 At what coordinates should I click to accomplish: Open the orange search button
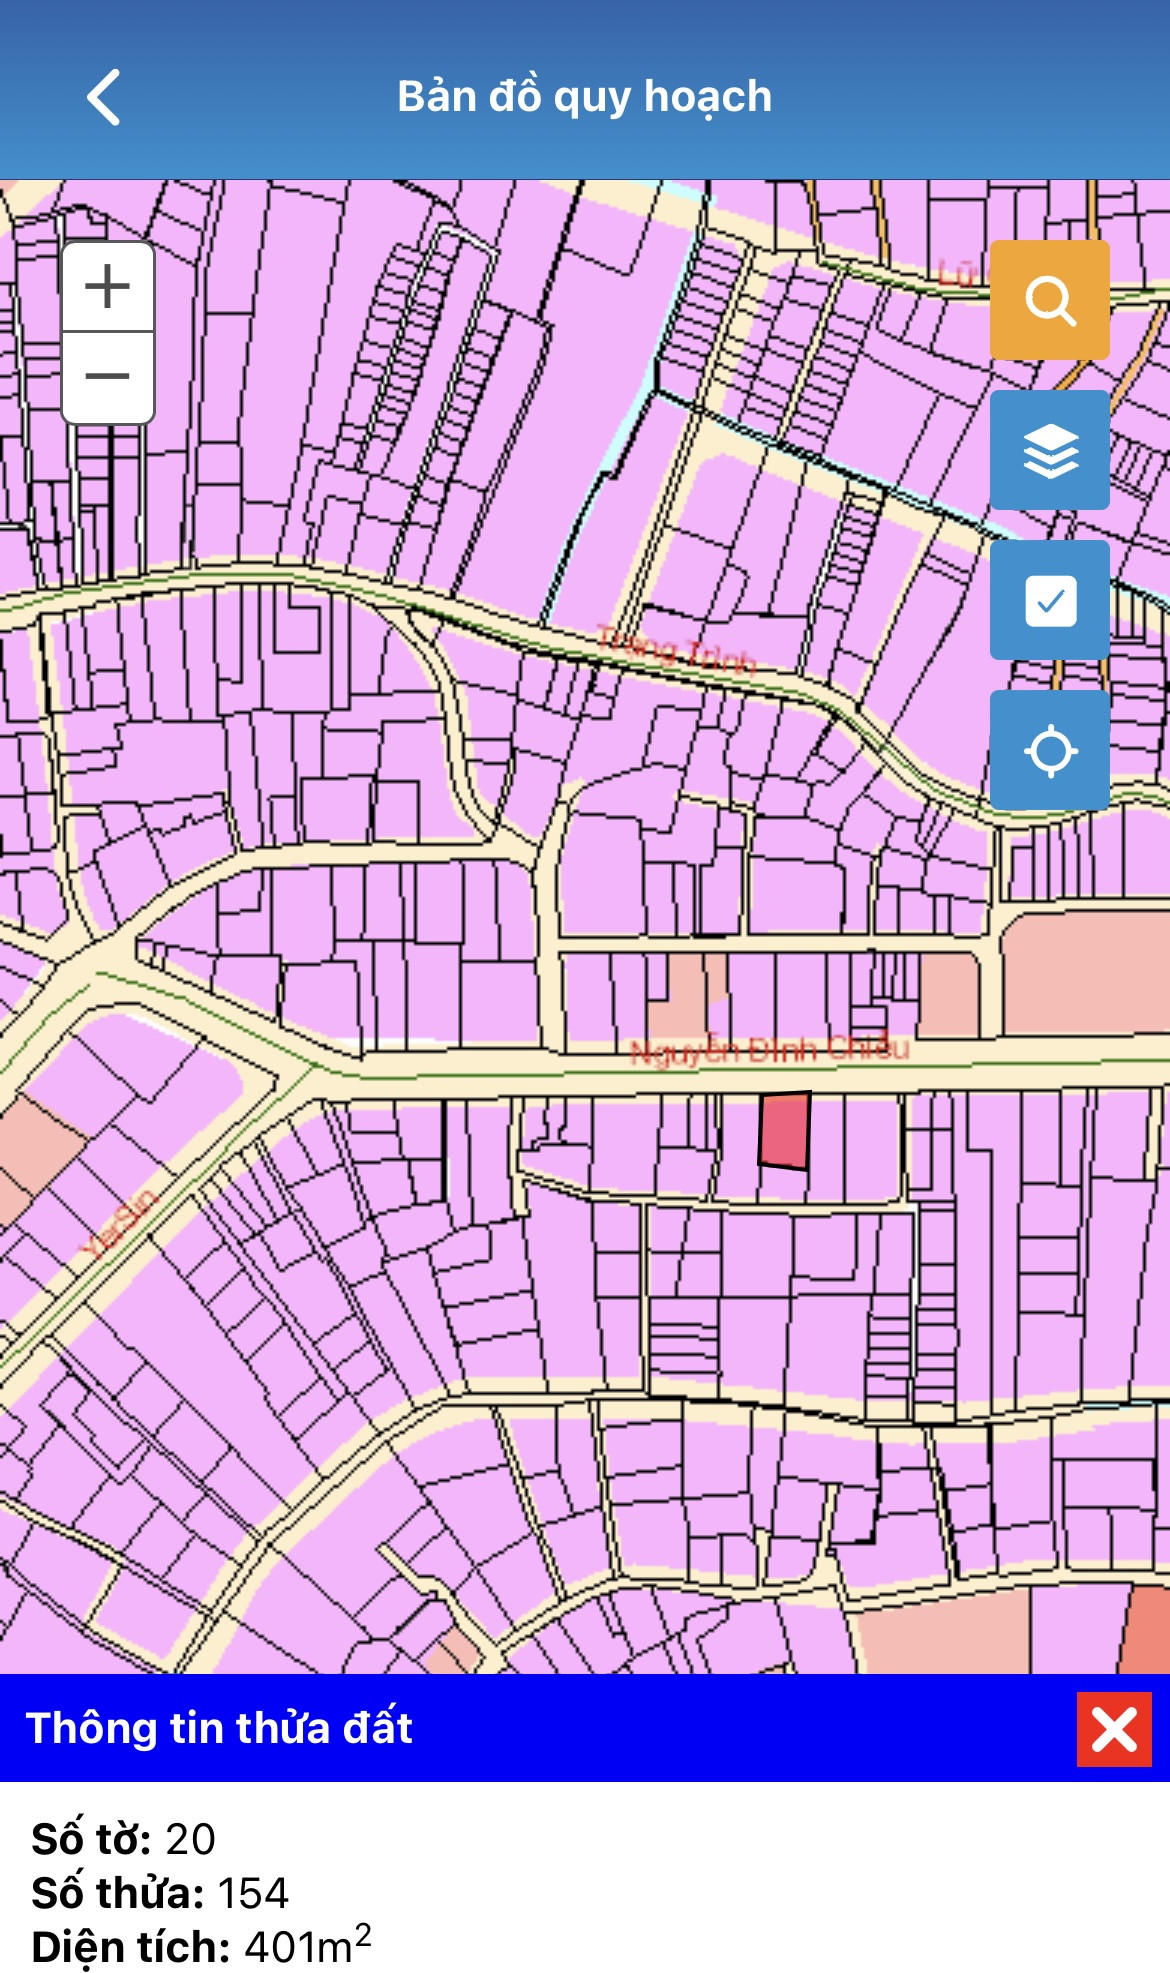pyautogui.click(x=1049, y=300)
